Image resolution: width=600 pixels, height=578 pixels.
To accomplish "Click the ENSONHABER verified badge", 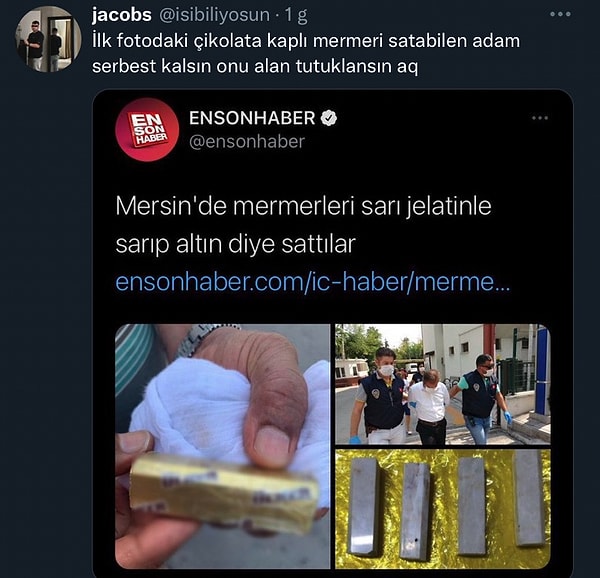I will 328,118.
